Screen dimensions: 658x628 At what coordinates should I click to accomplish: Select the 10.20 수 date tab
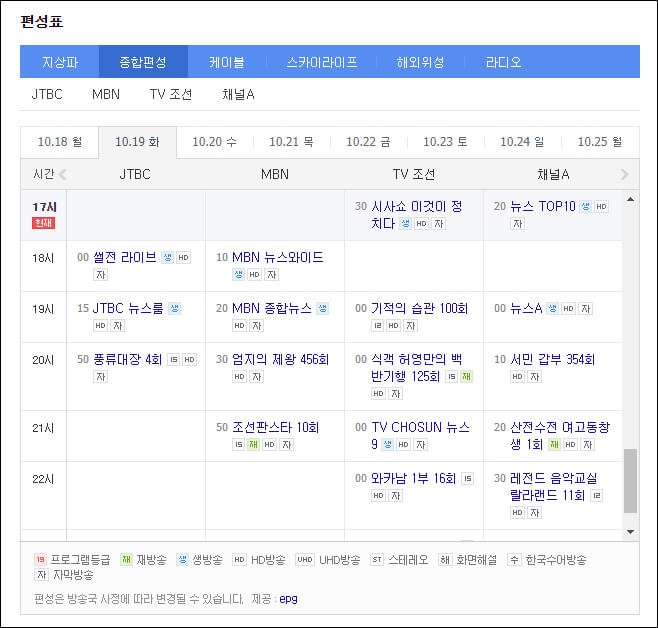tap(214, 142)
